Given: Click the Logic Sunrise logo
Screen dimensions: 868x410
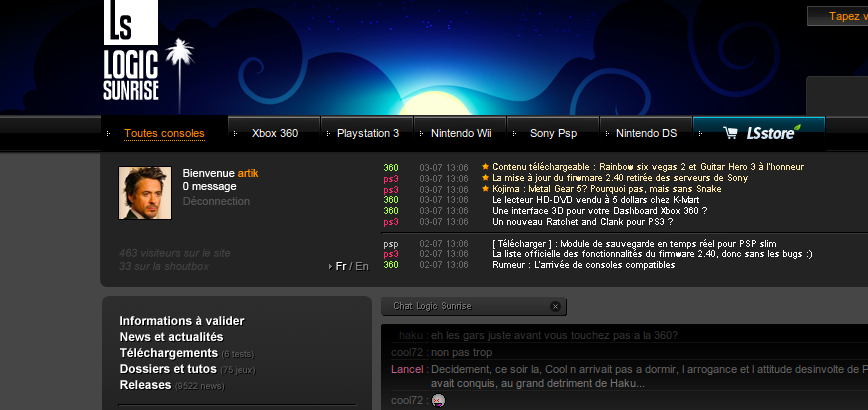Looking at the screenshot, I should pyautogui.click(x=131, y=51).
